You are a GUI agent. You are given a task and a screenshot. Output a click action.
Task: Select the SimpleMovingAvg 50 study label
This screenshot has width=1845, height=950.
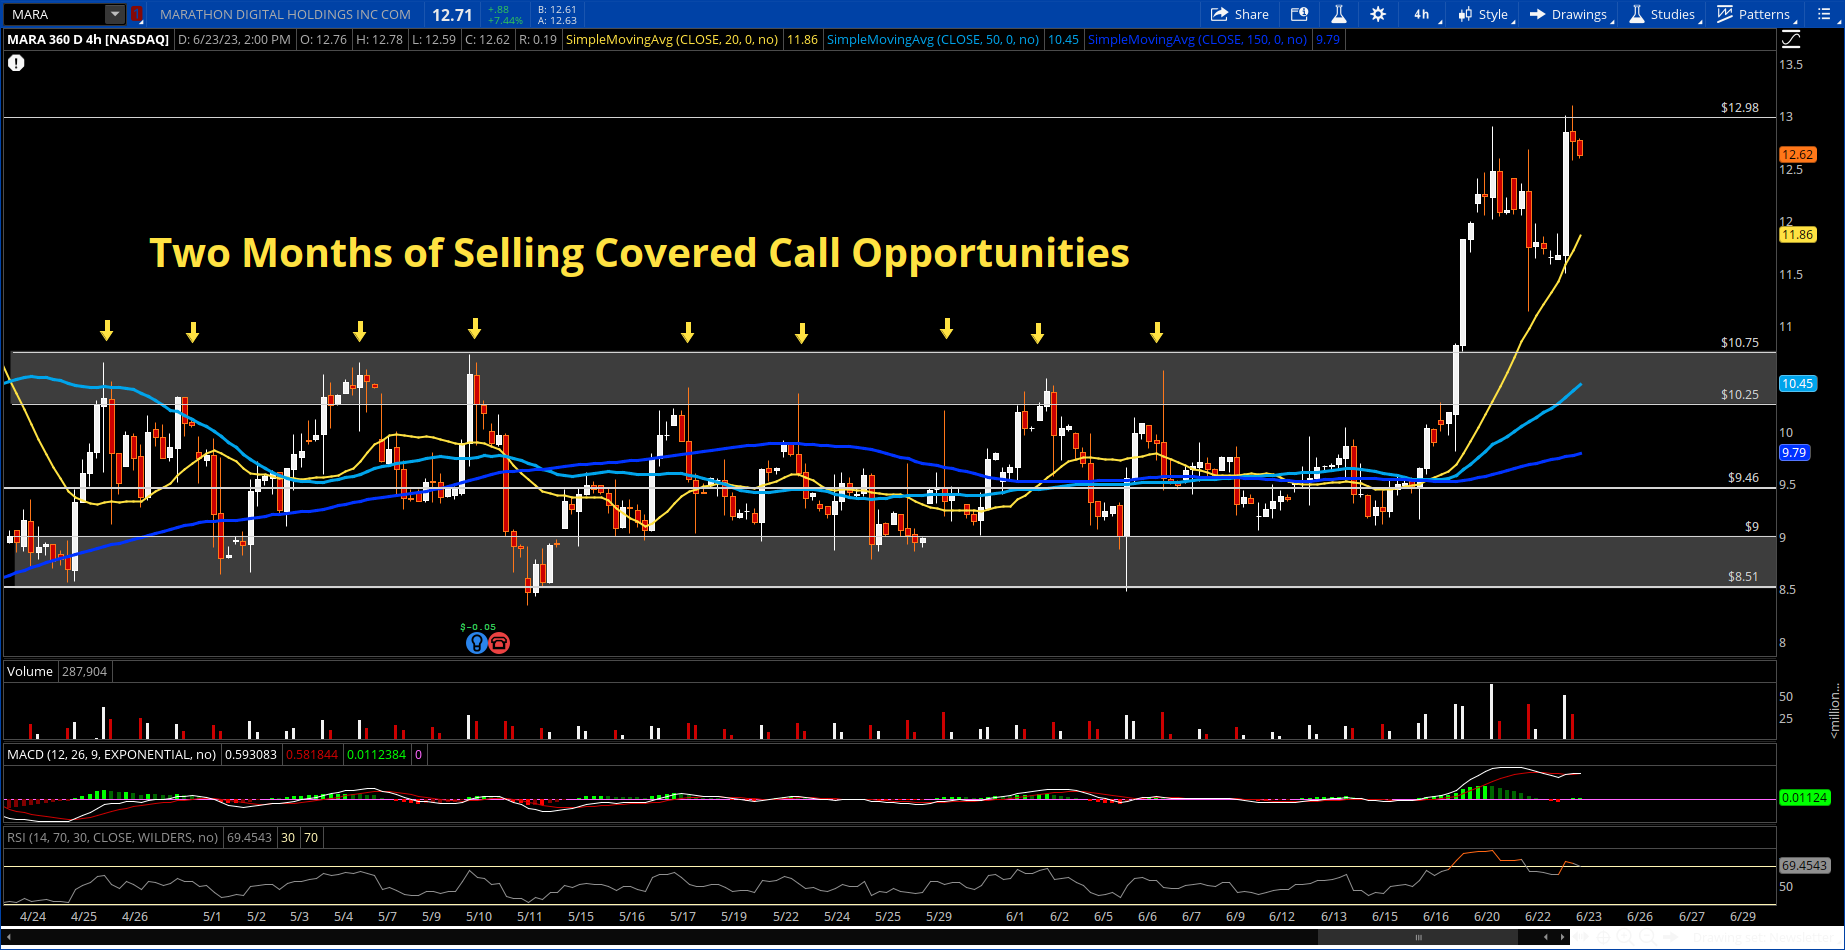[933, 40]
